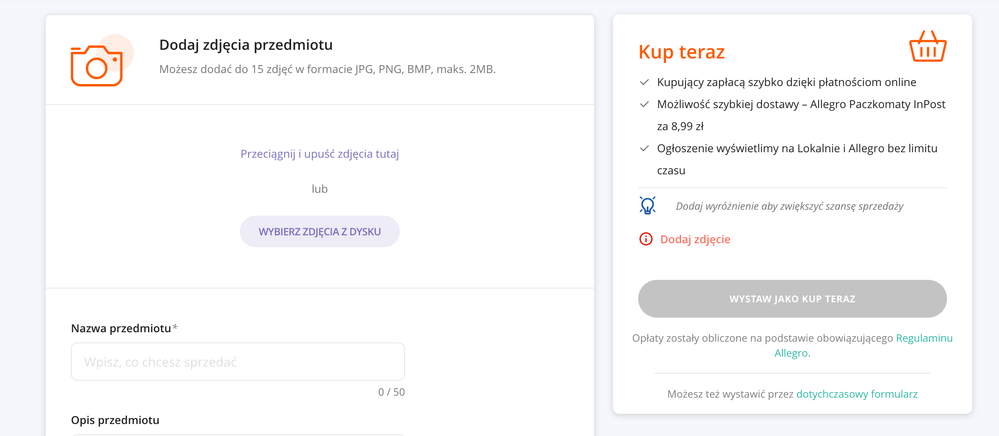Click the orange shopping basket icon
This screenshot has width=999, height=436.
pyautogui.click(x=928, y=46)
